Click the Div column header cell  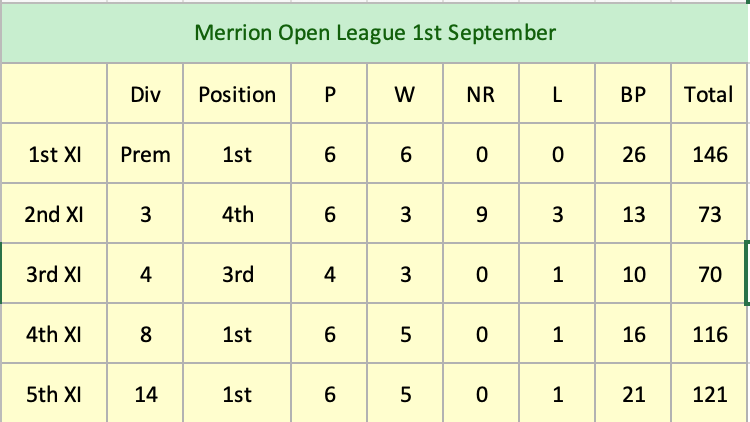pos(146,95)
